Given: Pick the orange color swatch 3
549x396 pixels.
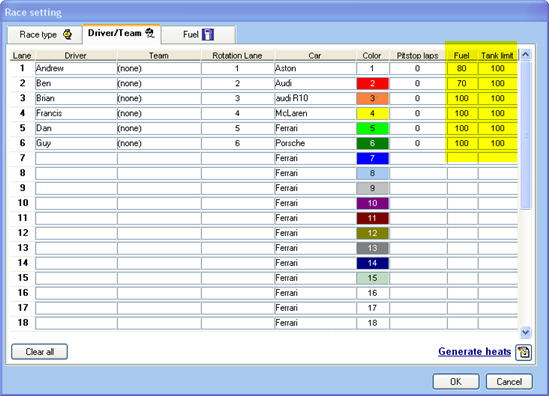Looking at the screenshot, I should point(373,98).
